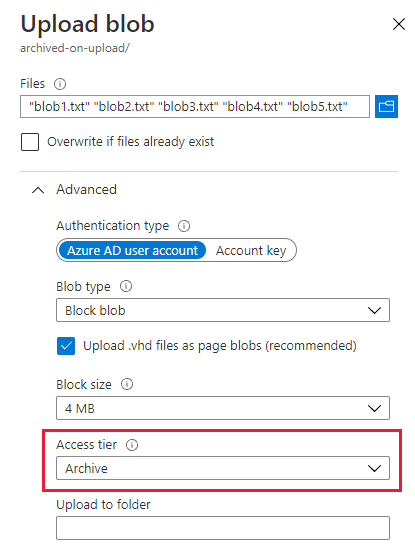The height and width of the screenshot is (552, 415).
Task: Click the Upload blob heading
Action: [x=87, y=24]
